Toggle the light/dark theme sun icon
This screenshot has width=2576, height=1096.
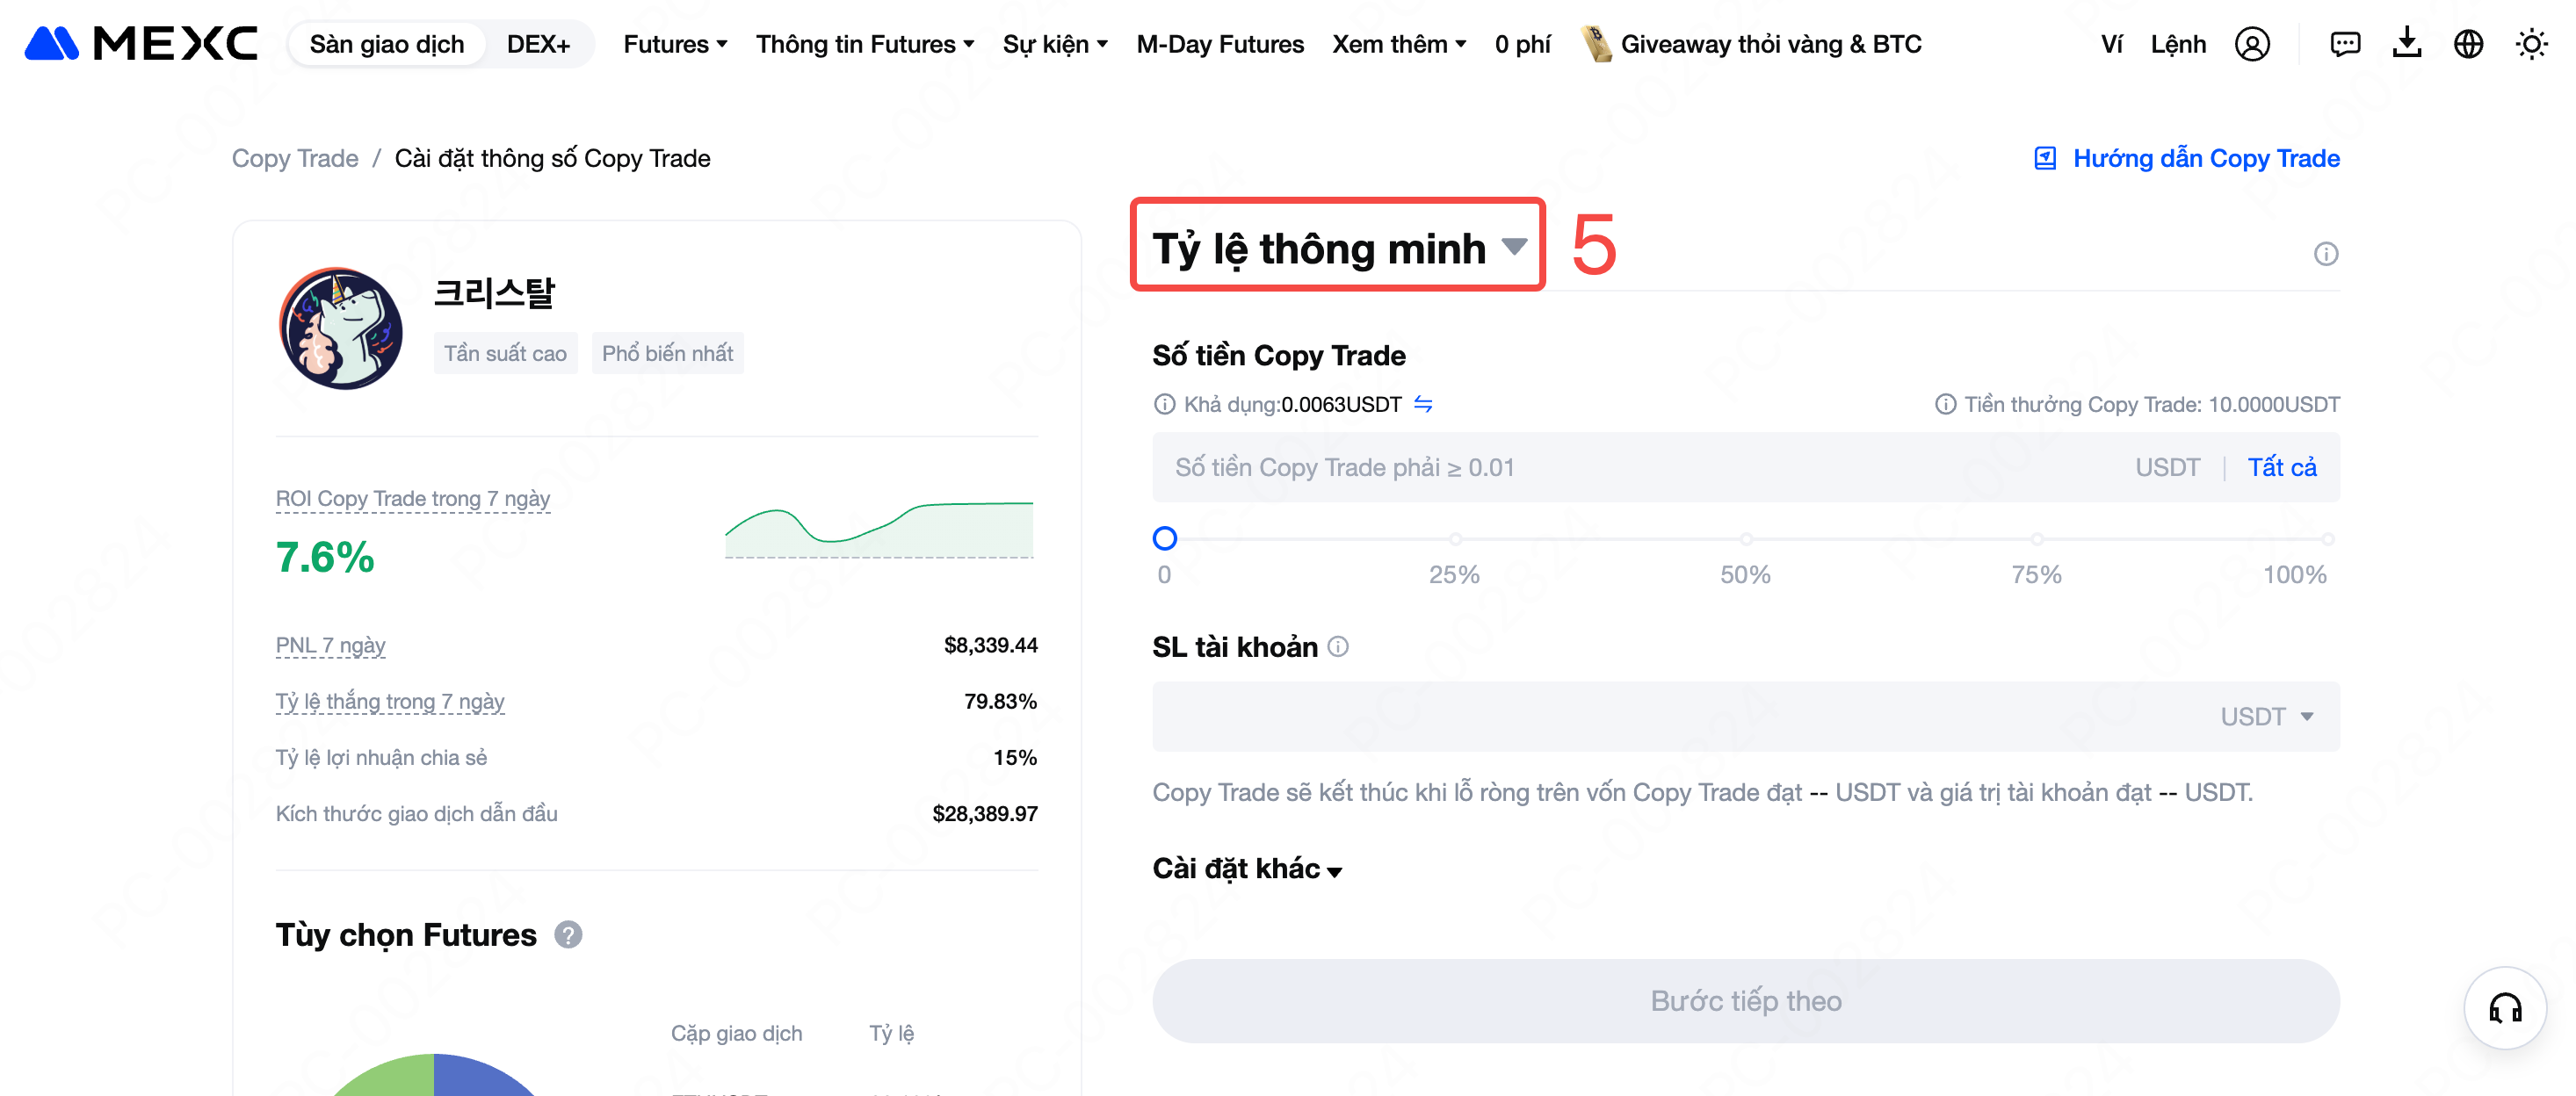click(x=2531, y=44)
